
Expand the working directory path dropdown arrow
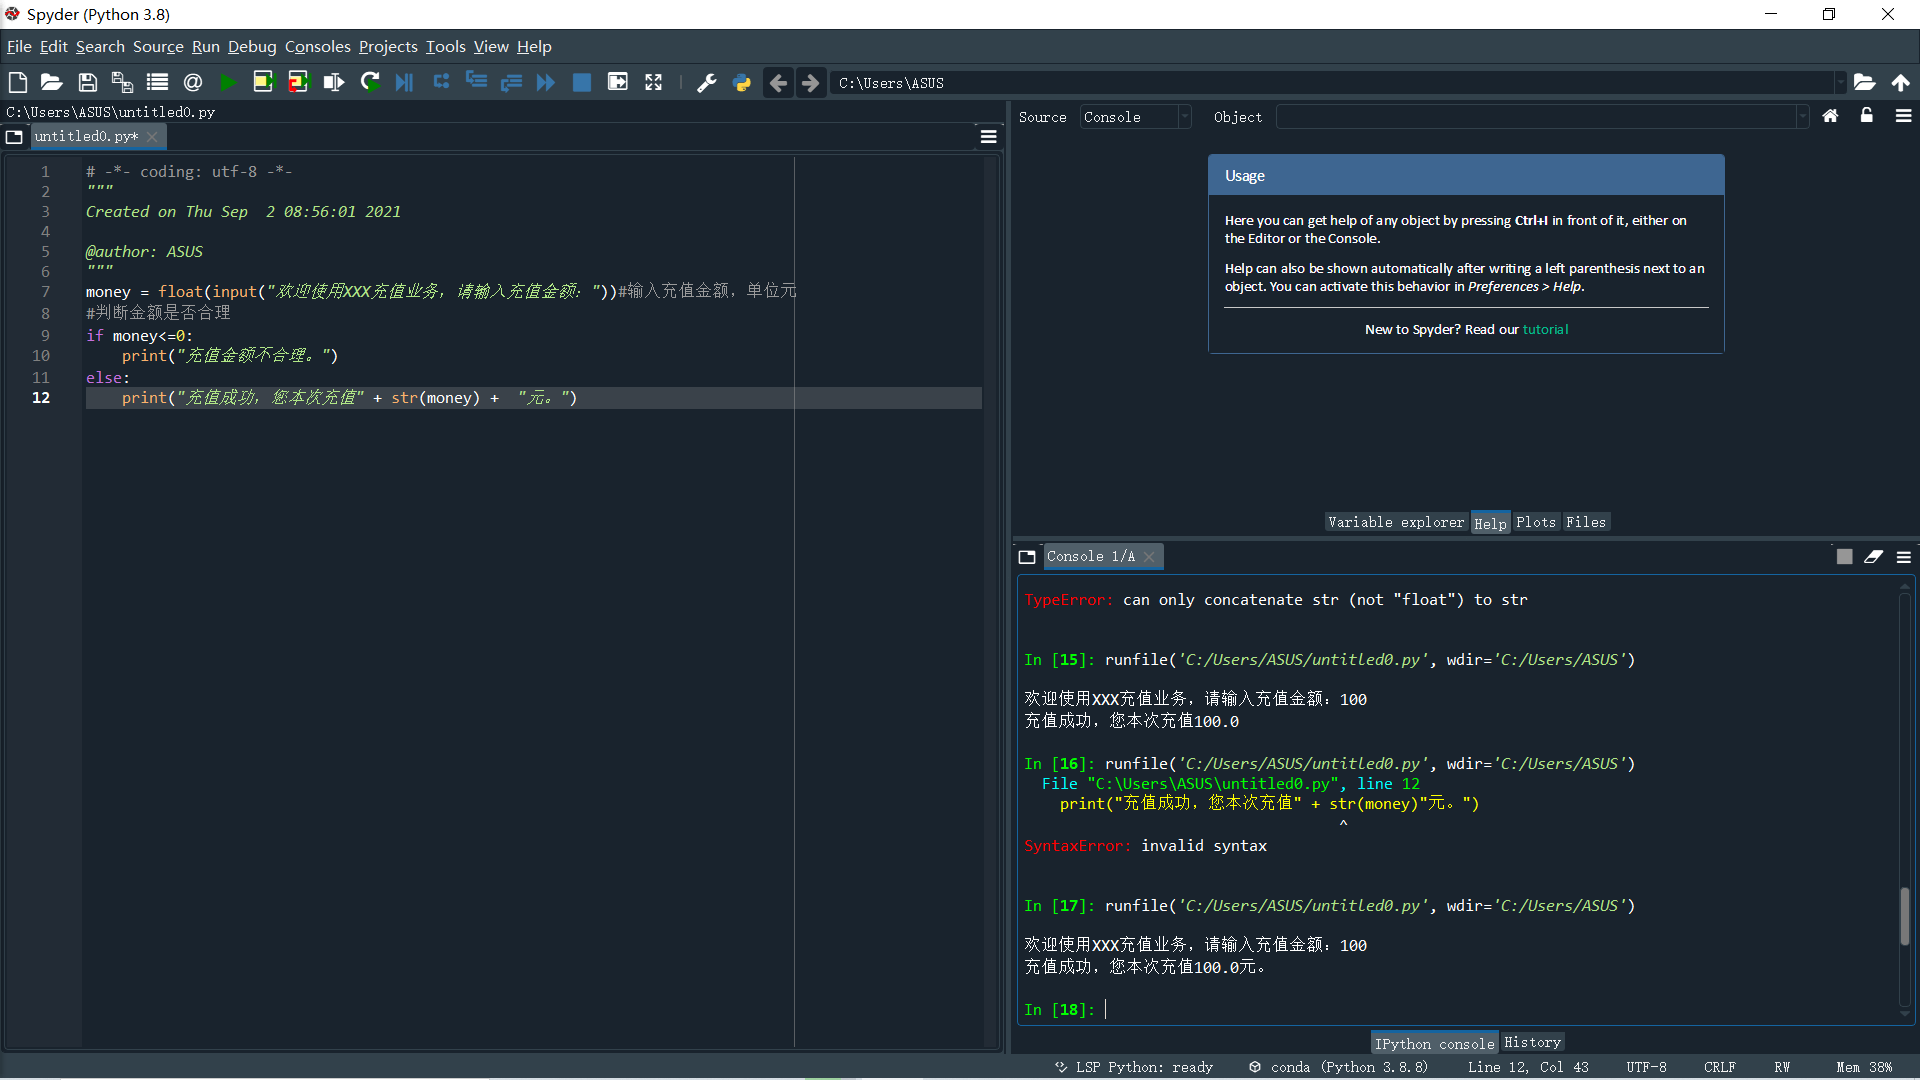point(1839,83)
